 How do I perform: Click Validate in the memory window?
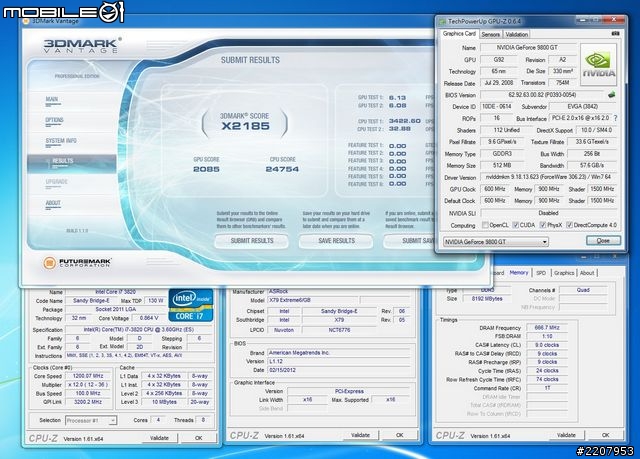click(x=566, y=435)
